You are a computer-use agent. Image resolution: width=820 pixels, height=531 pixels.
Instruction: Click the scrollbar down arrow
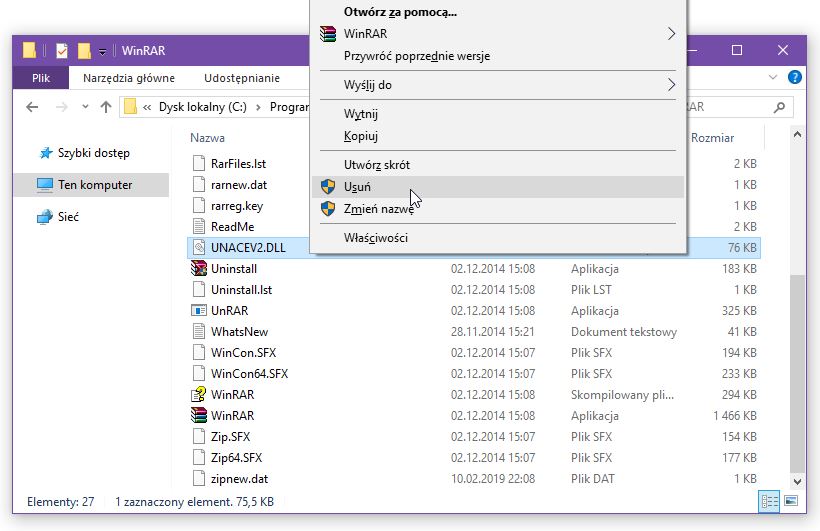click(797, 481)
